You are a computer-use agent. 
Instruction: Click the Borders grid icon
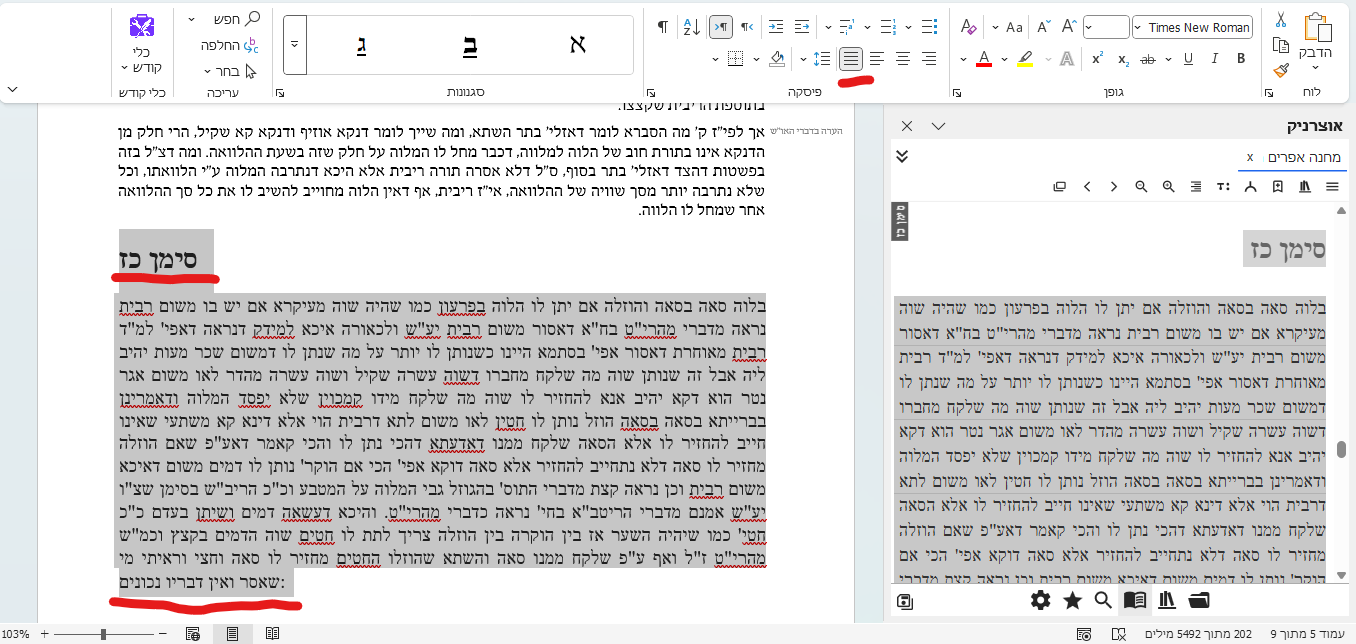click(x=735, y=59)
